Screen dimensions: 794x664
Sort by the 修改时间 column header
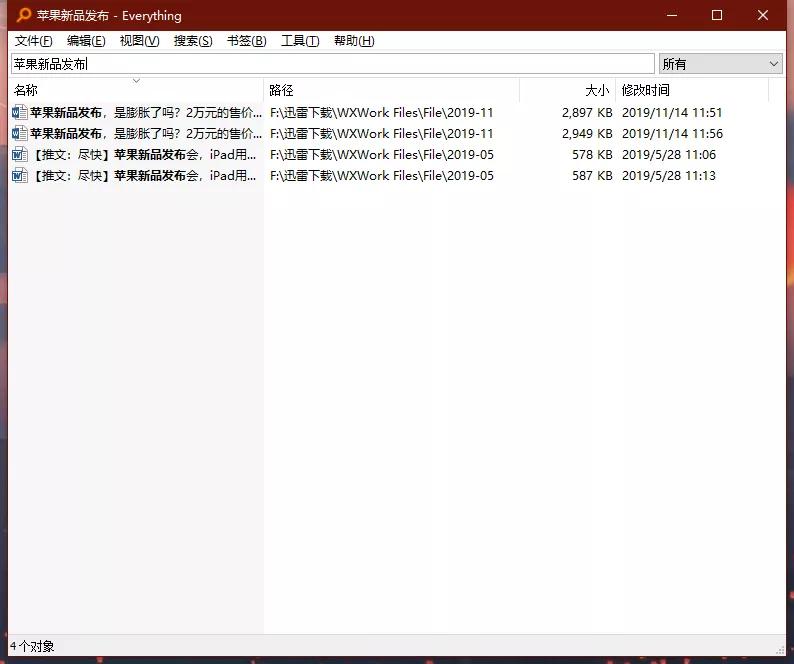point(692,90)
